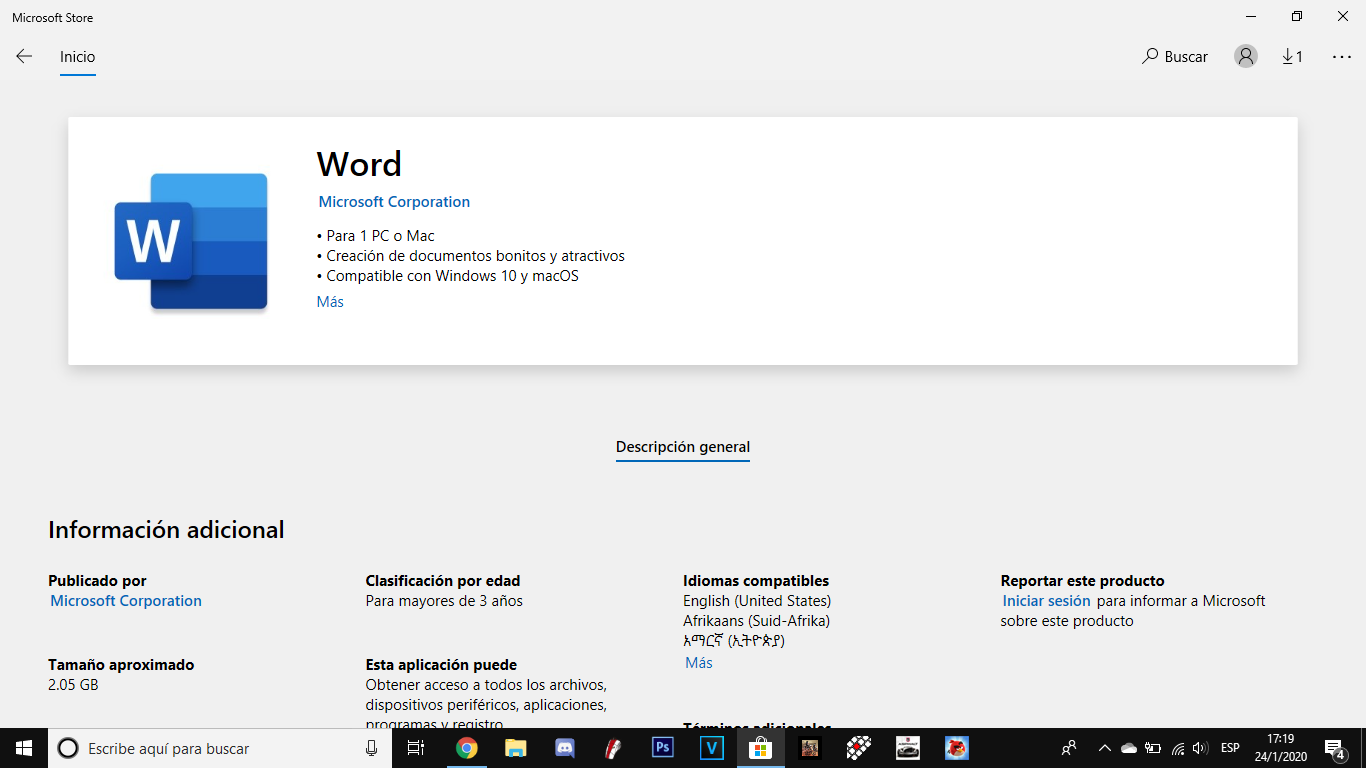The height and width of the screenshot is (768, 1366).
Task: Click Iniciar sesión to report product
Action: (x=1046, y=601)
